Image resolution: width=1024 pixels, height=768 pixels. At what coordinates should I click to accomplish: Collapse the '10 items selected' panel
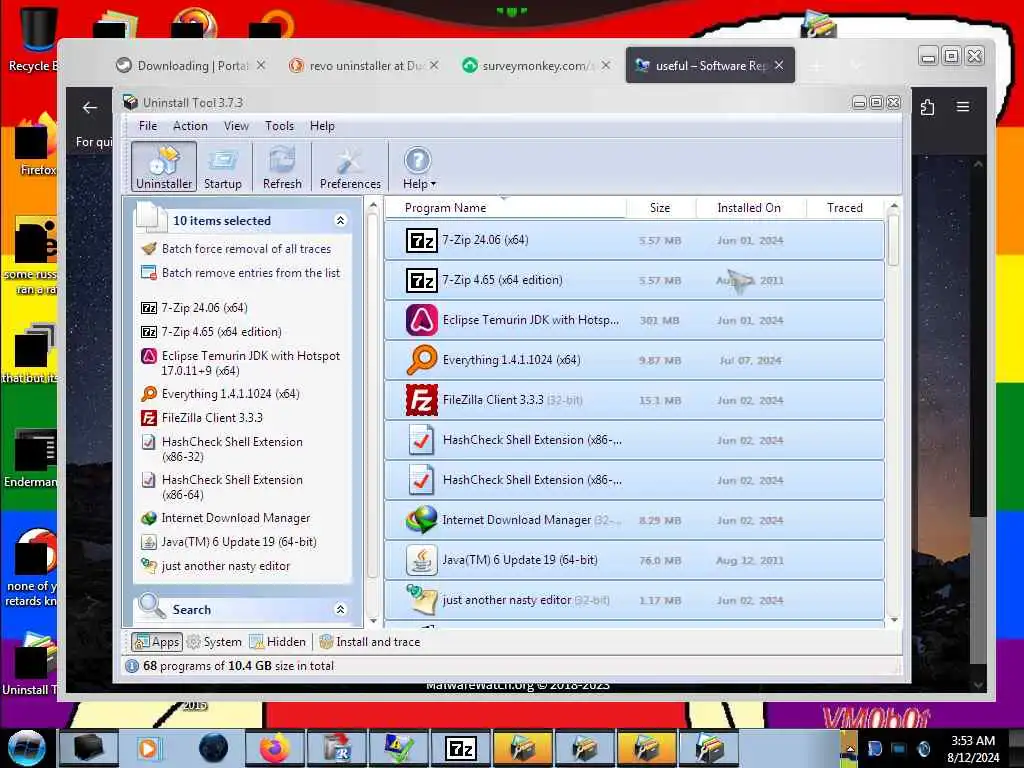pos(340,221)
